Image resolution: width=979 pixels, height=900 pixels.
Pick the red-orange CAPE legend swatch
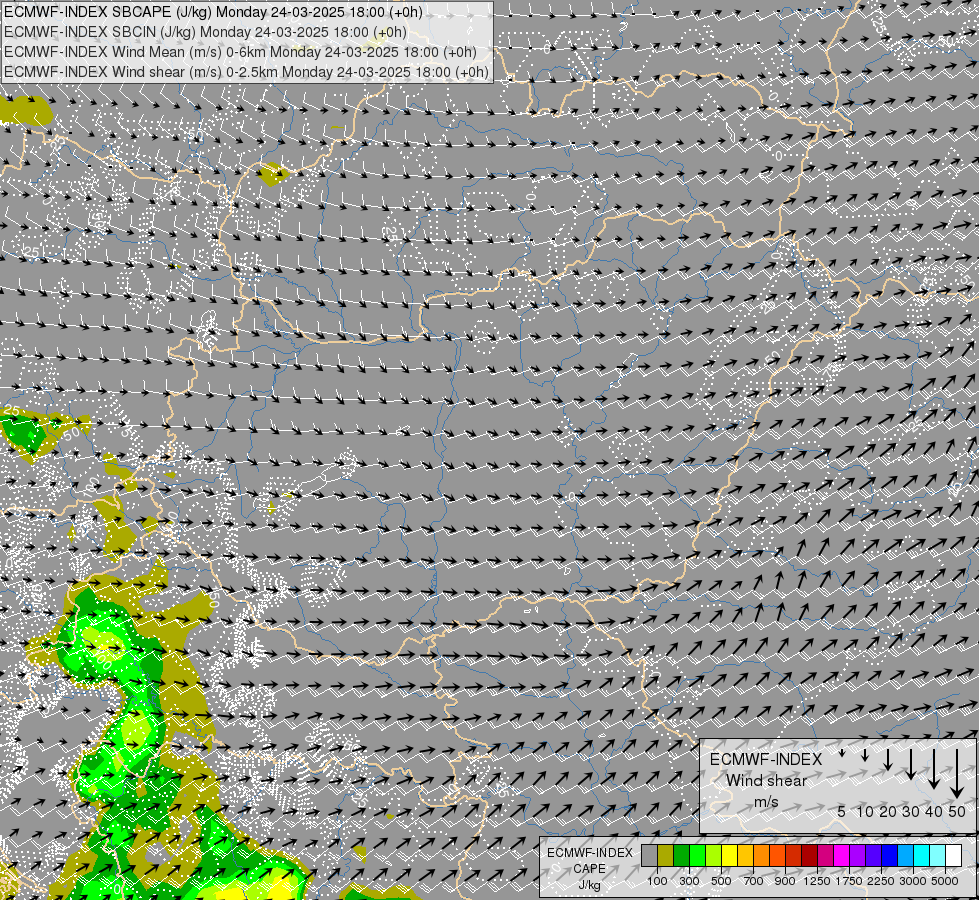click(x=777, y=856)
